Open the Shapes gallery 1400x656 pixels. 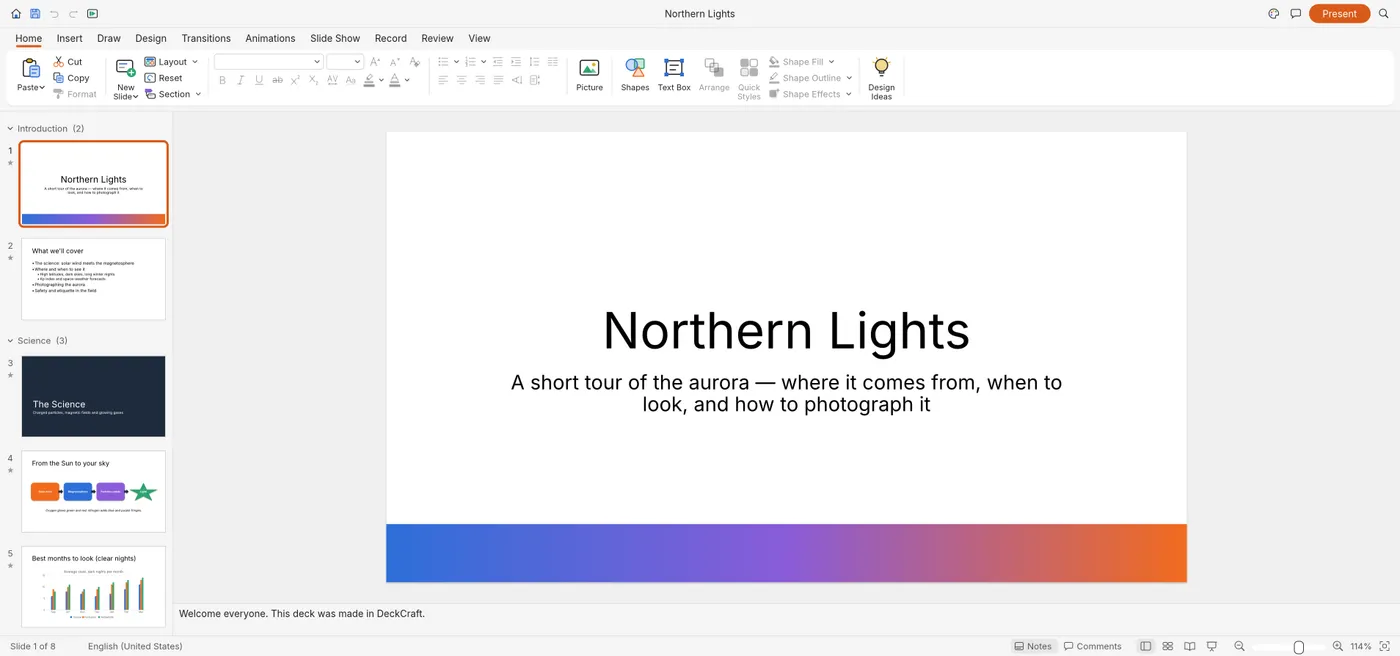pyautogui.click(x=635, y=75)
